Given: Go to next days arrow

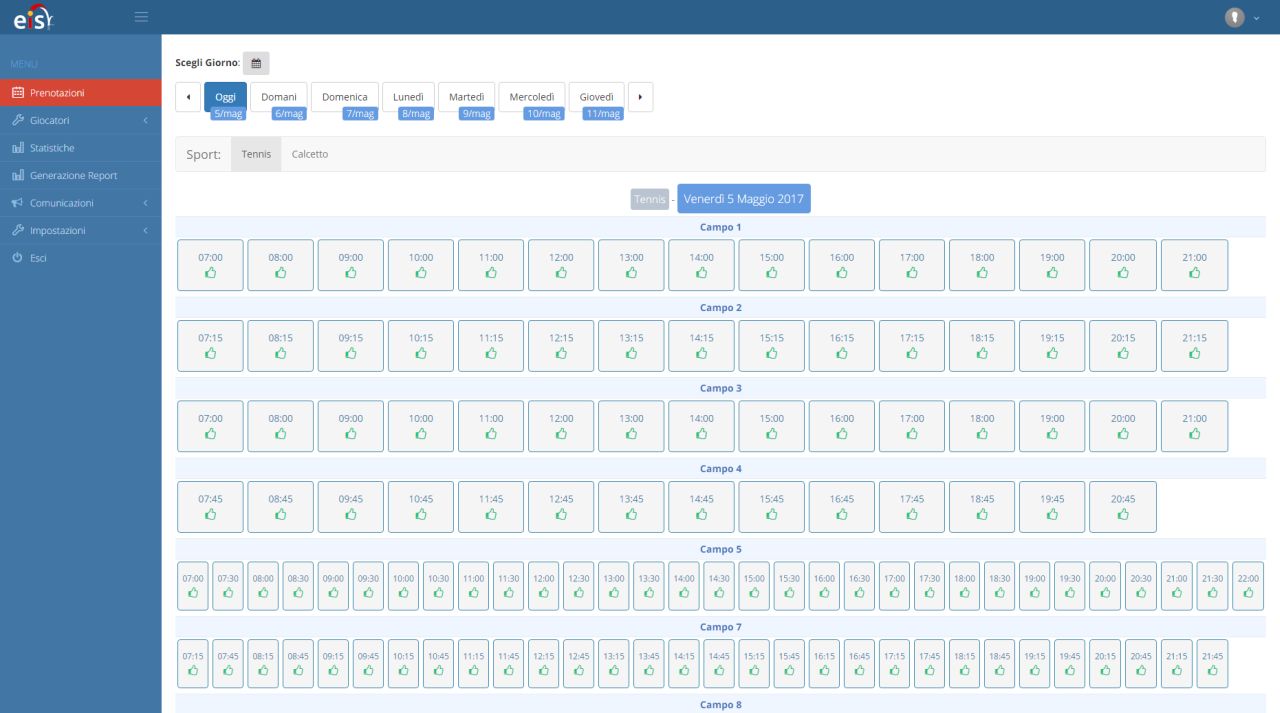Looking at the screenshot, I should tap(640, 97).
